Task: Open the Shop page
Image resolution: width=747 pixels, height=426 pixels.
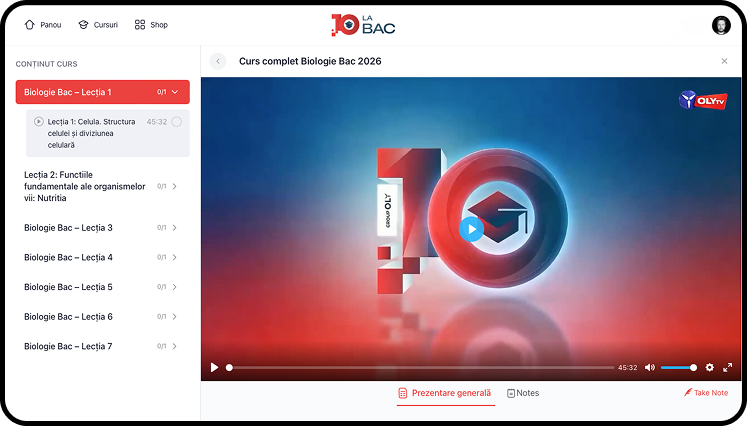Action: 152,25
